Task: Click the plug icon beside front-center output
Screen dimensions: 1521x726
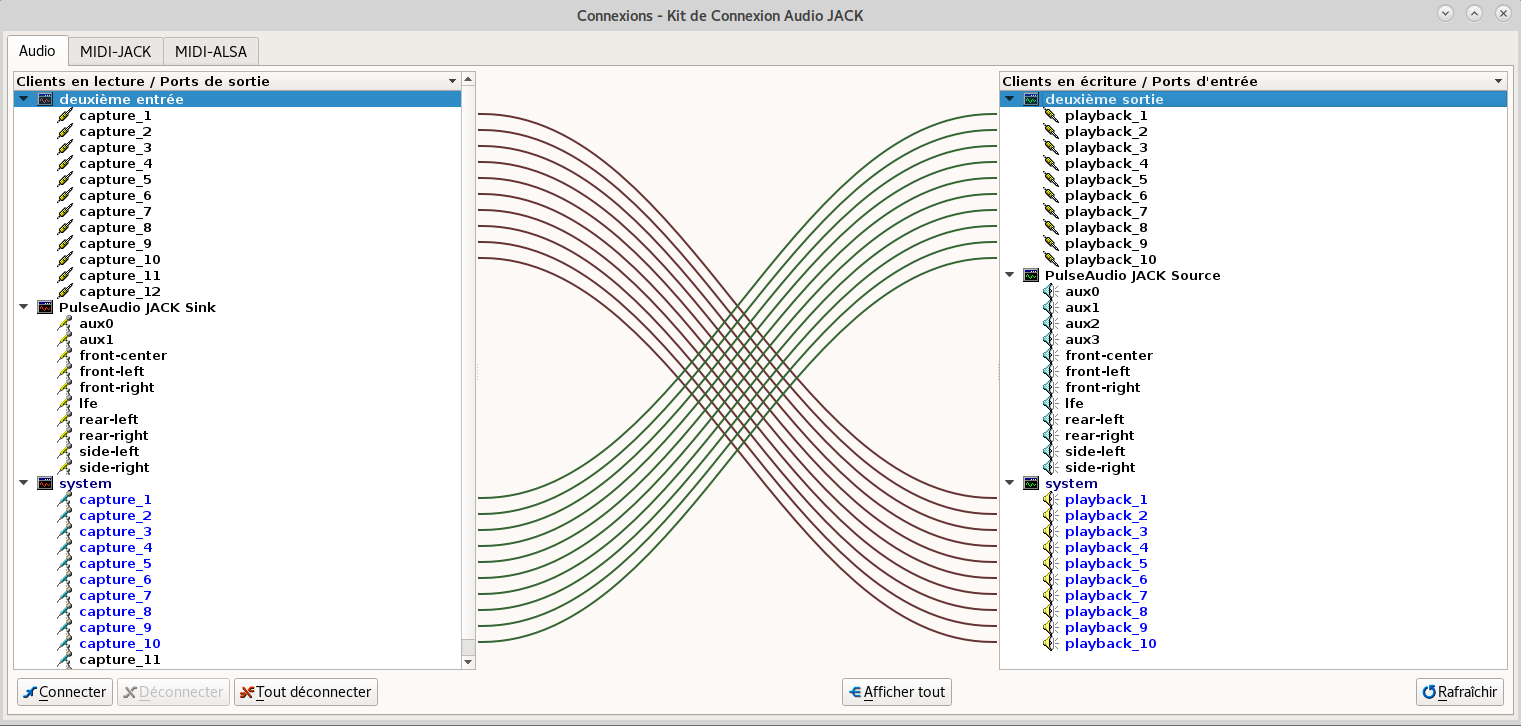Action: tap(65, 355)
